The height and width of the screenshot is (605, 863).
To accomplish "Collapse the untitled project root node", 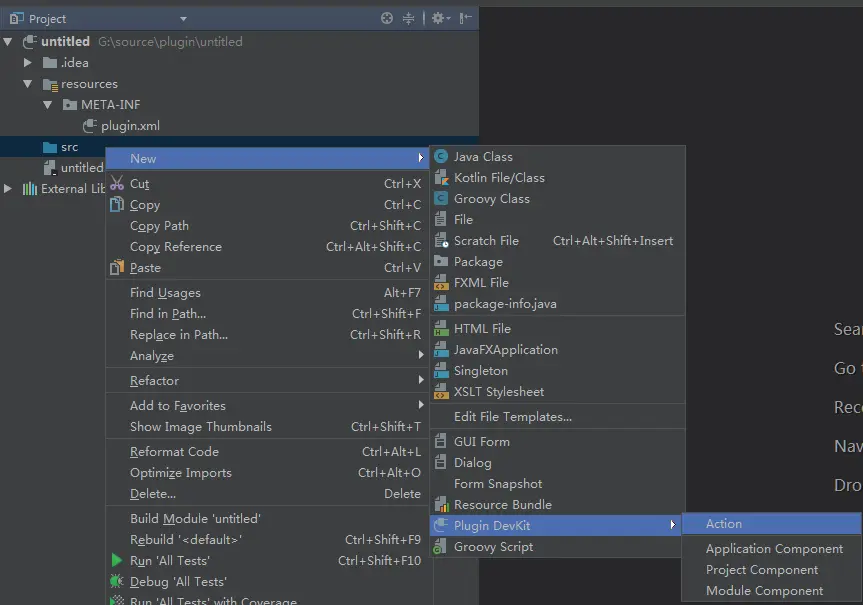I will click(x=8, y=41).
